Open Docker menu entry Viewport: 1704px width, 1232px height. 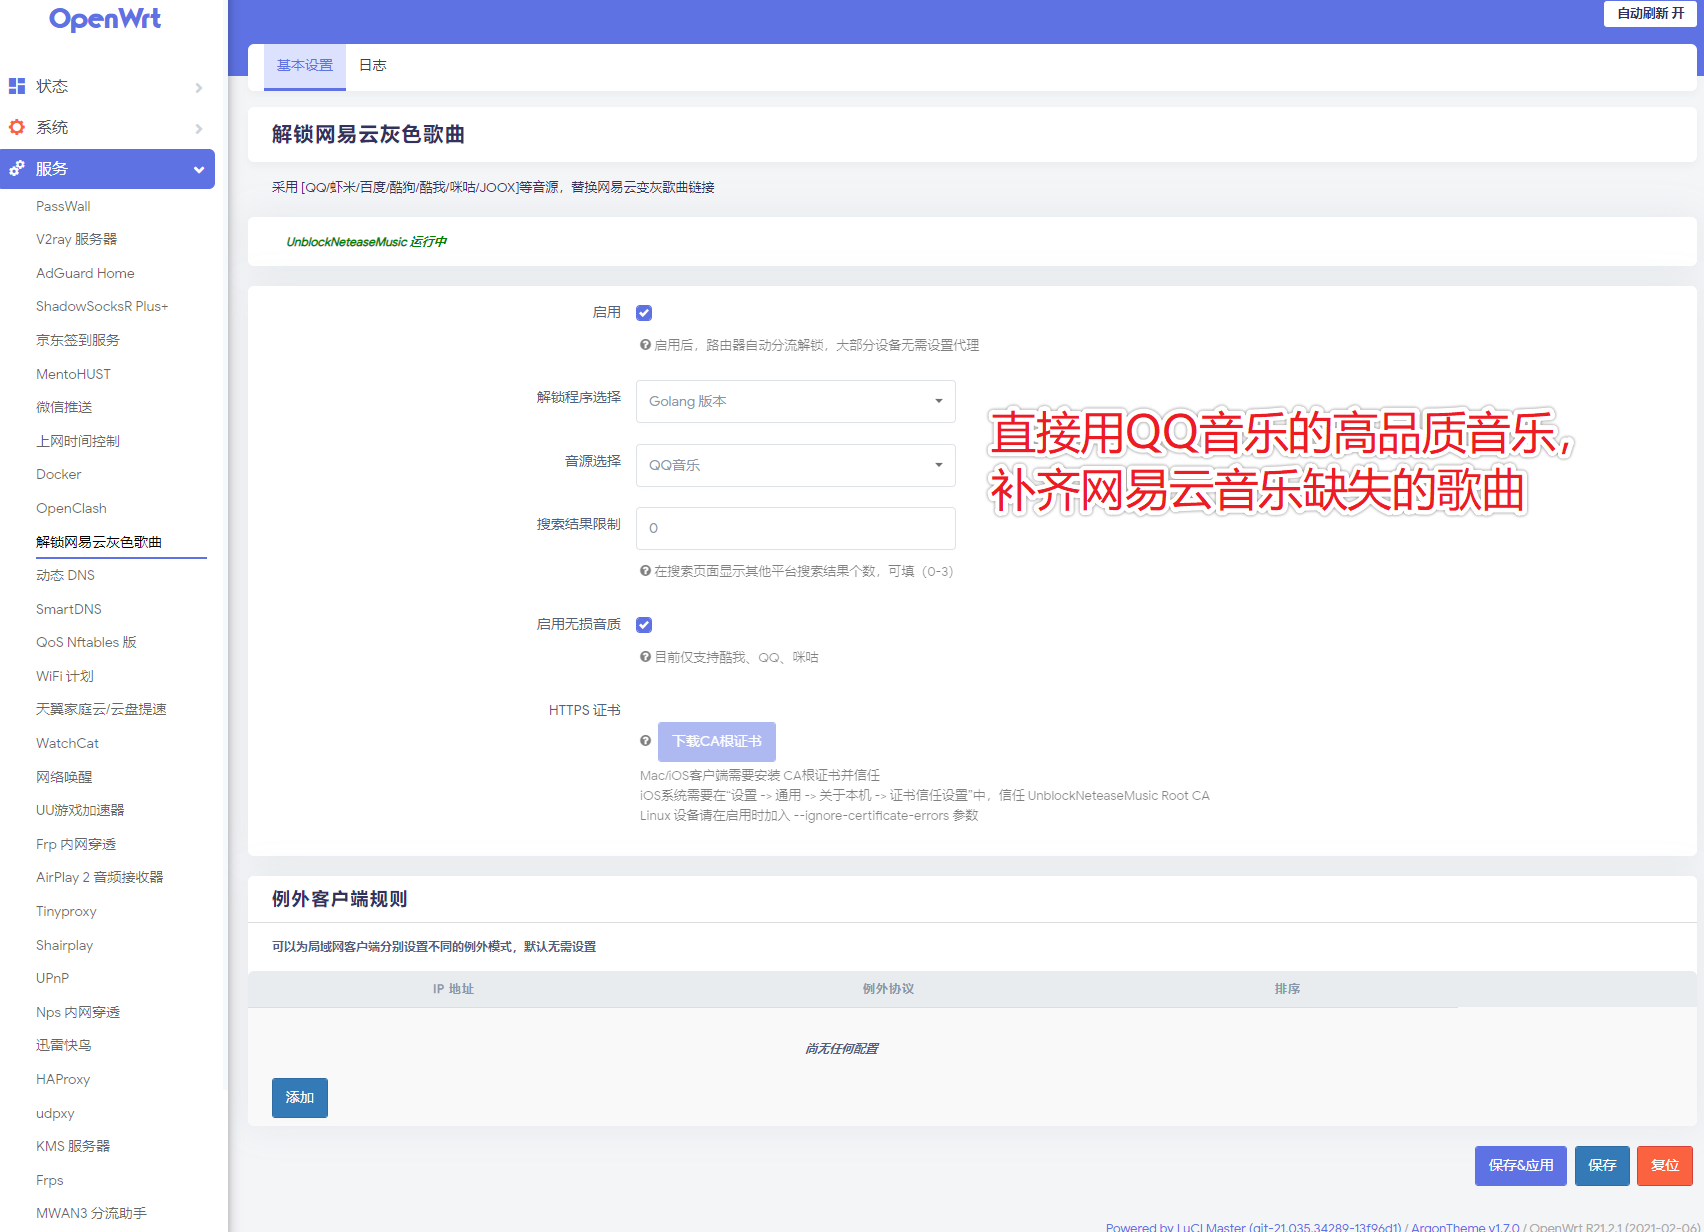[x=59, y=474]
